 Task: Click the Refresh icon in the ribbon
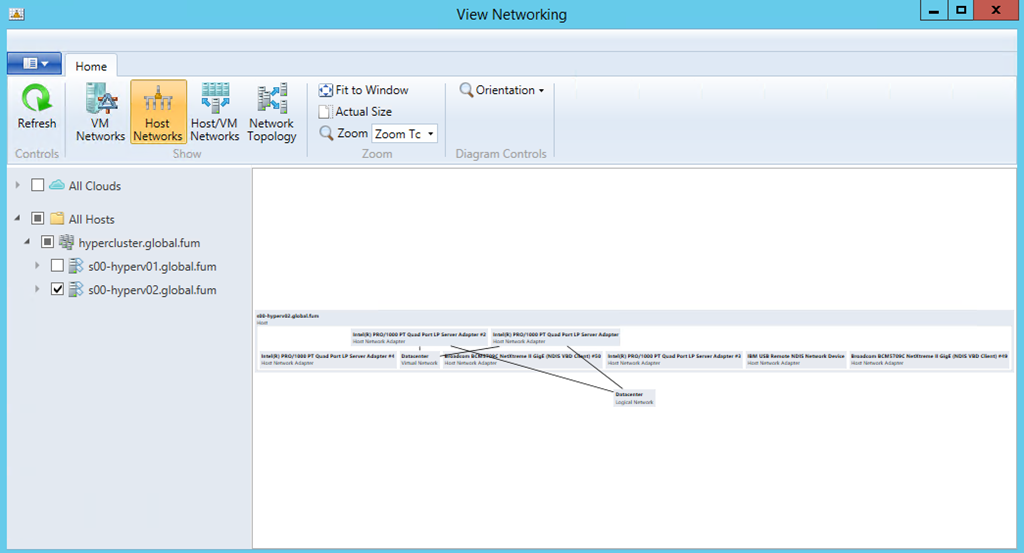pyautogui.click(x=37, y=100)
